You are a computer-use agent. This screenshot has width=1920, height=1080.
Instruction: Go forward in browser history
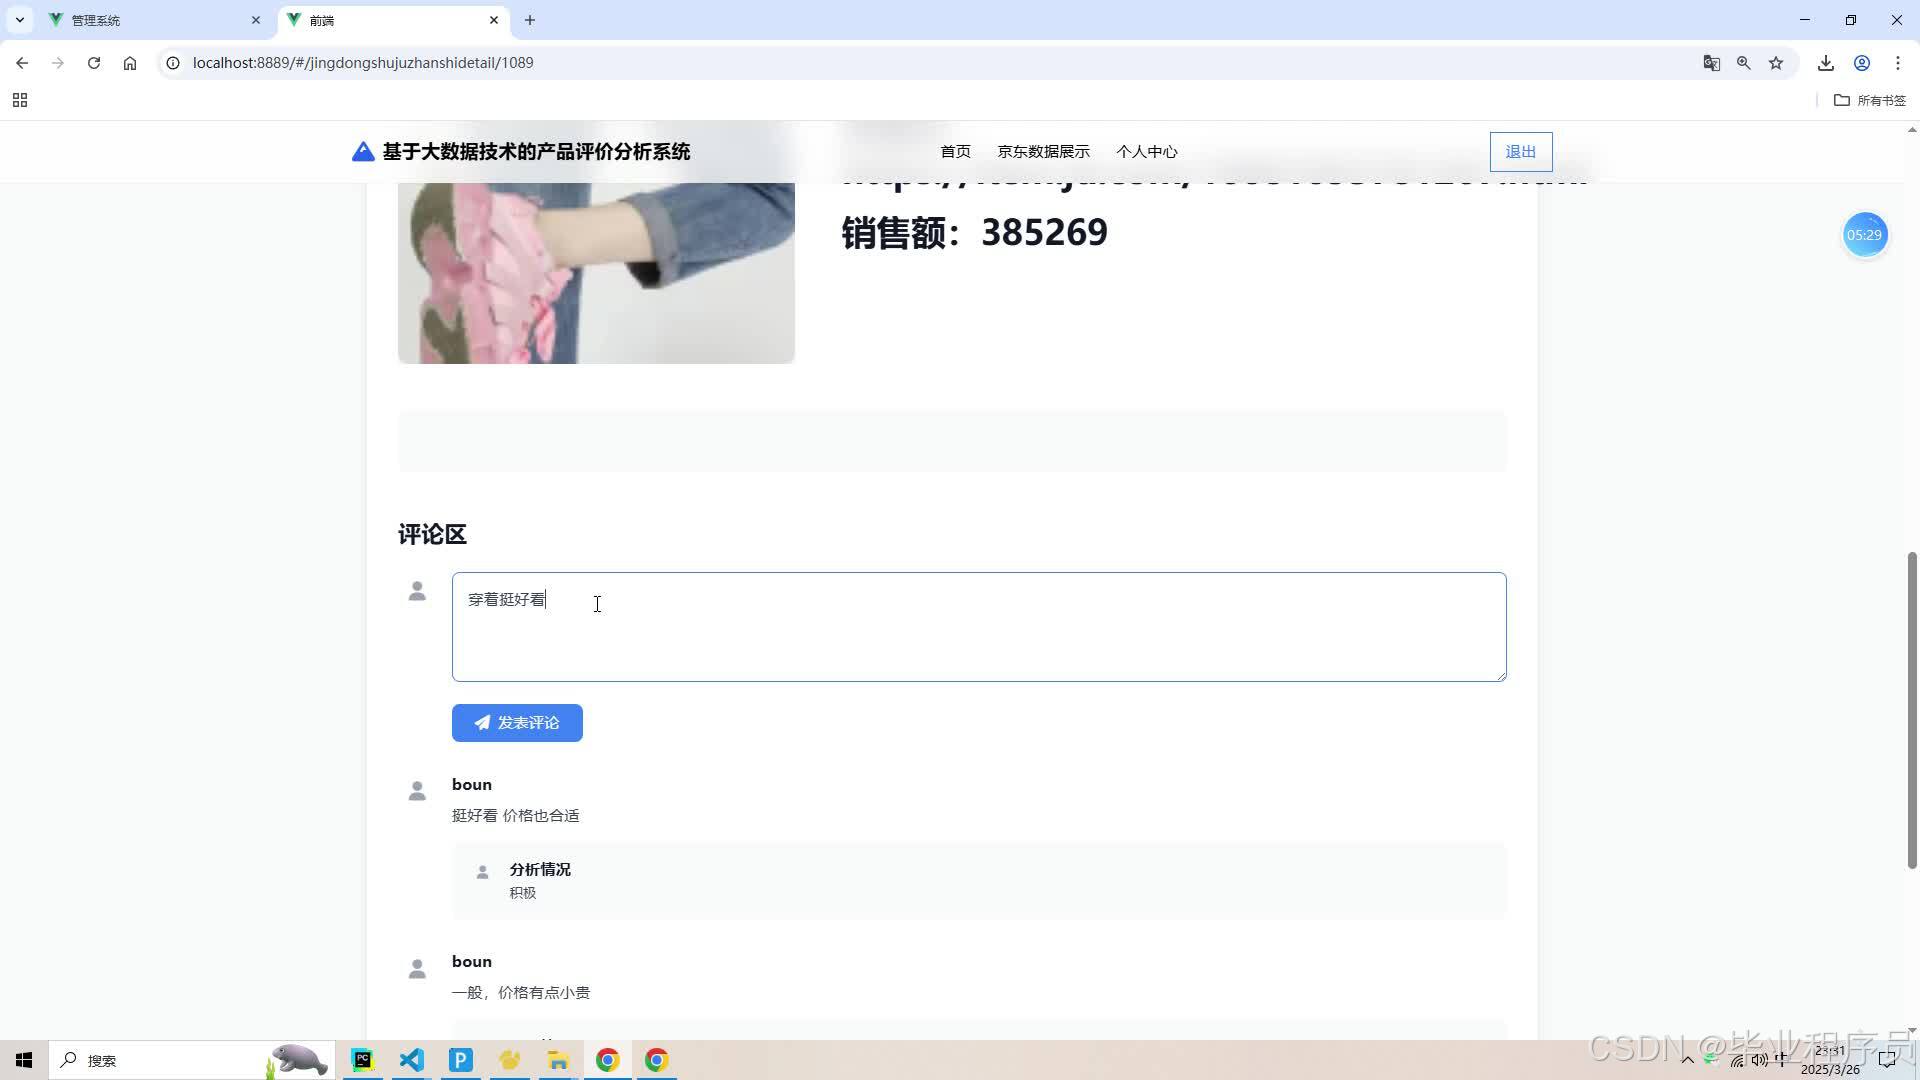(x=58, y=63)
